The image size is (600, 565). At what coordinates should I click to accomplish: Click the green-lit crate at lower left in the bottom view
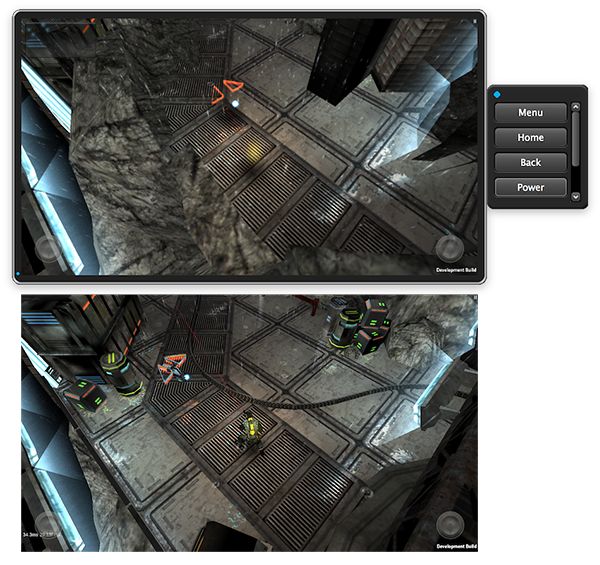click(86, 395)
